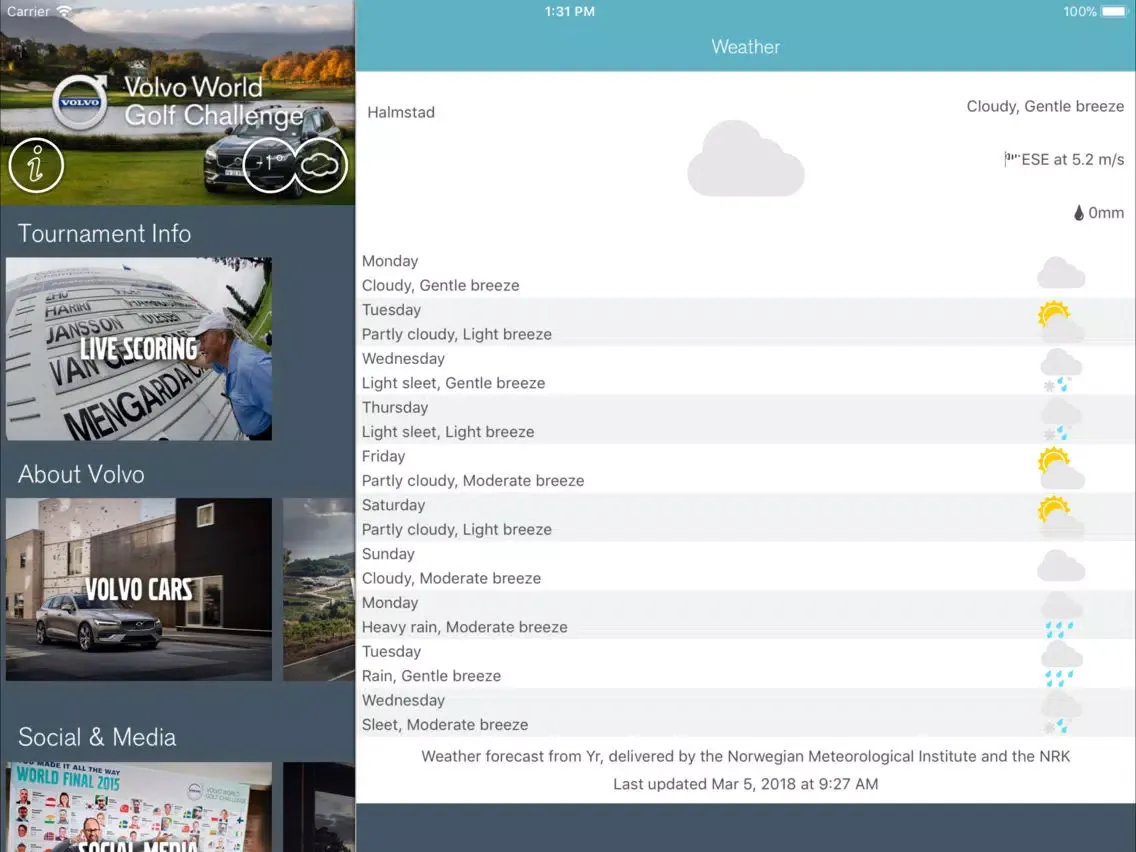Tap ESE at 5.2 m/s wind text
Screen dimensions: 1136x852
[1072, 159]
